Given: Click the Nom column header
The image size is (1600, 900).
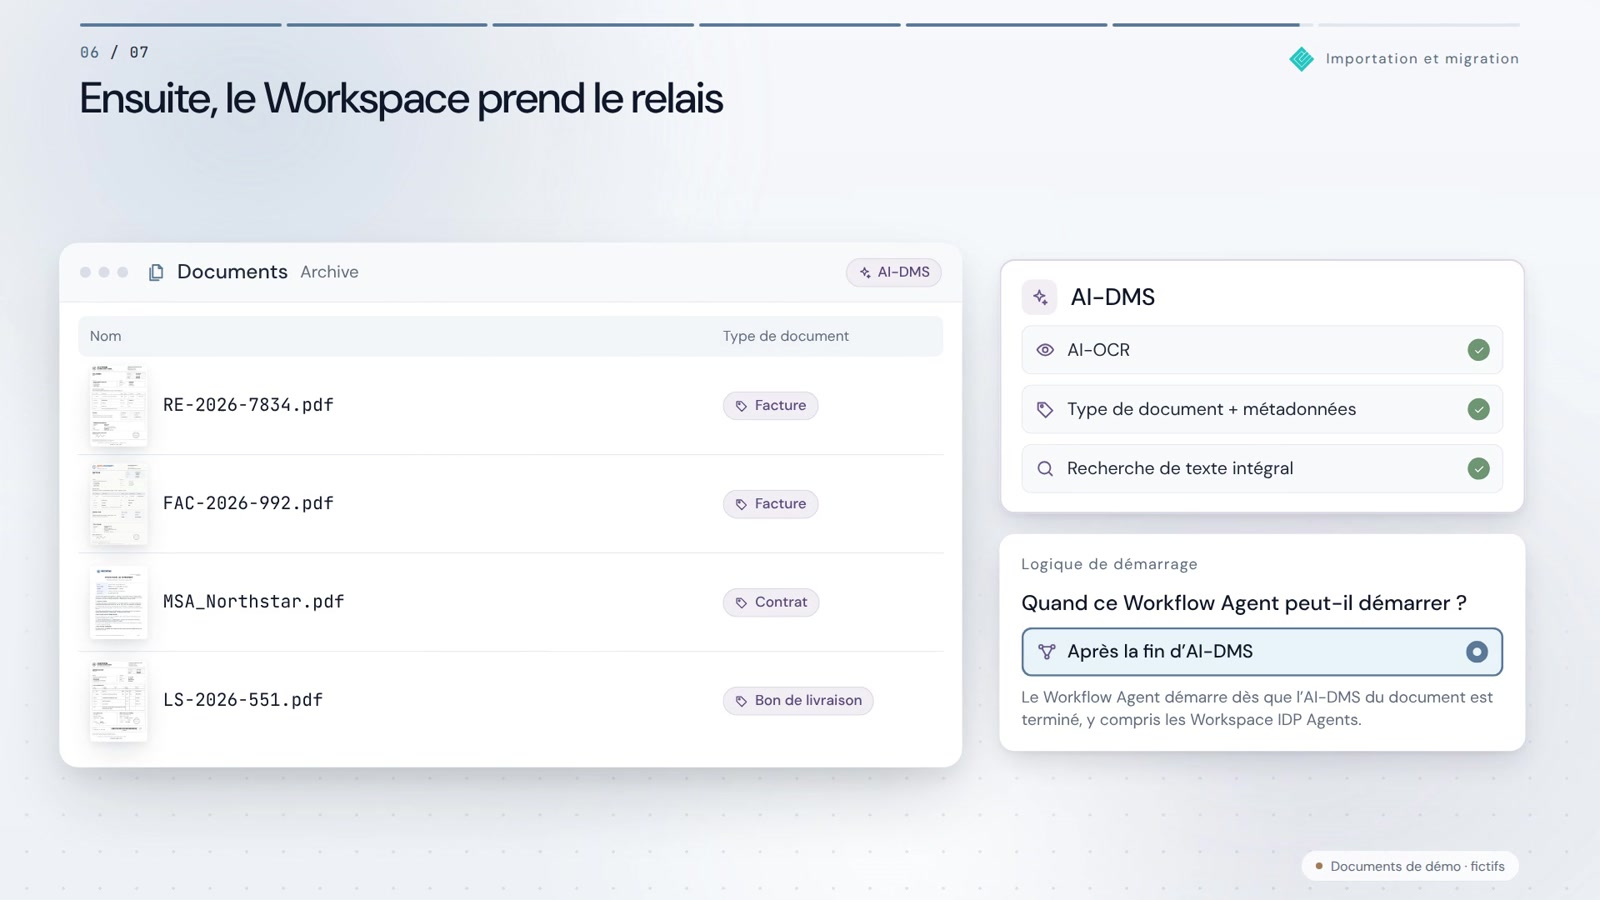Looking at the screenshot, I should click(105, 336).
